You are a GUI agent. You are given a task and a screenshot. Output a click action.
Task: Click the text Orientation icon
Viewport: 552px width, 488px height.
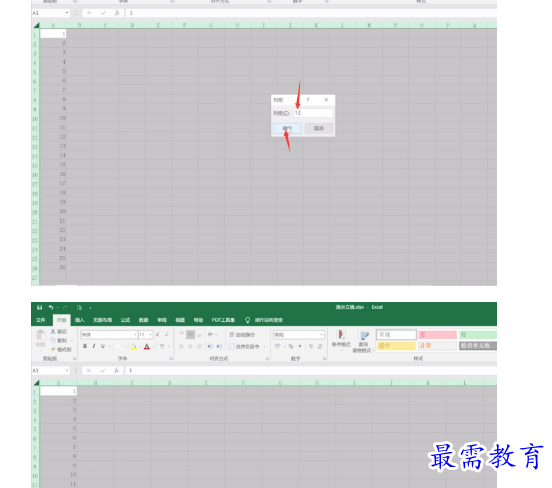[x=210, y=334]
